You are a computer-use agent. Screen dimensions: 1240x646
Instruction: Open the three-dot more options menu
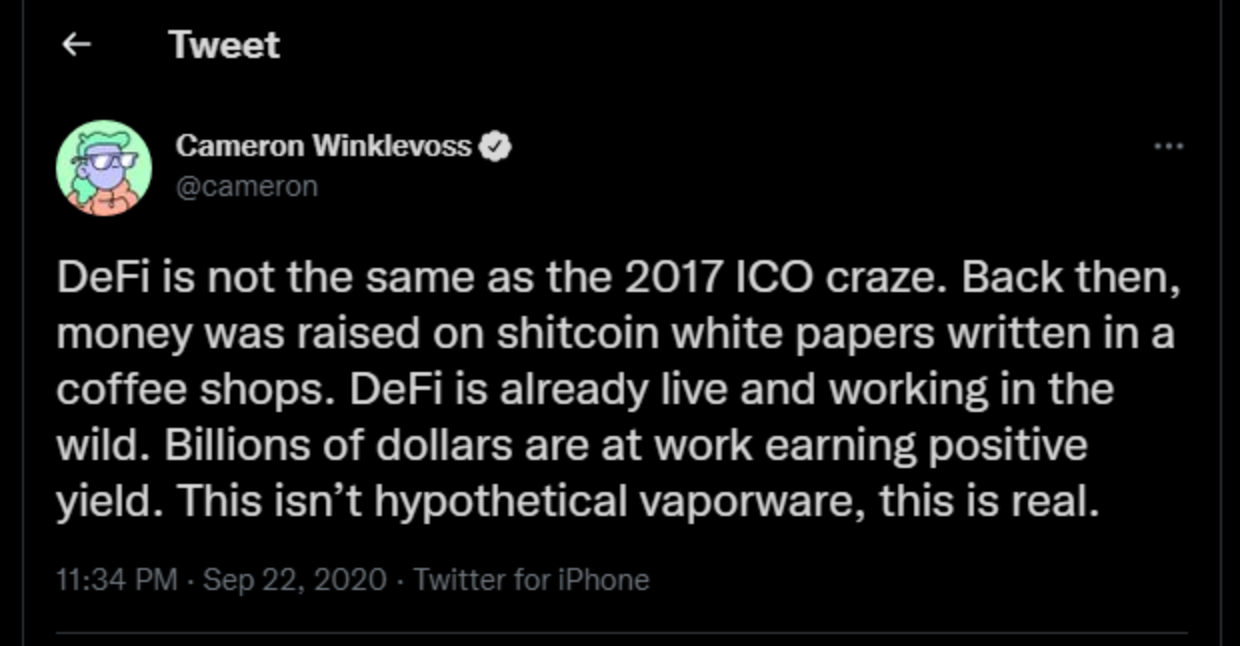click(x=1168, y=146)
